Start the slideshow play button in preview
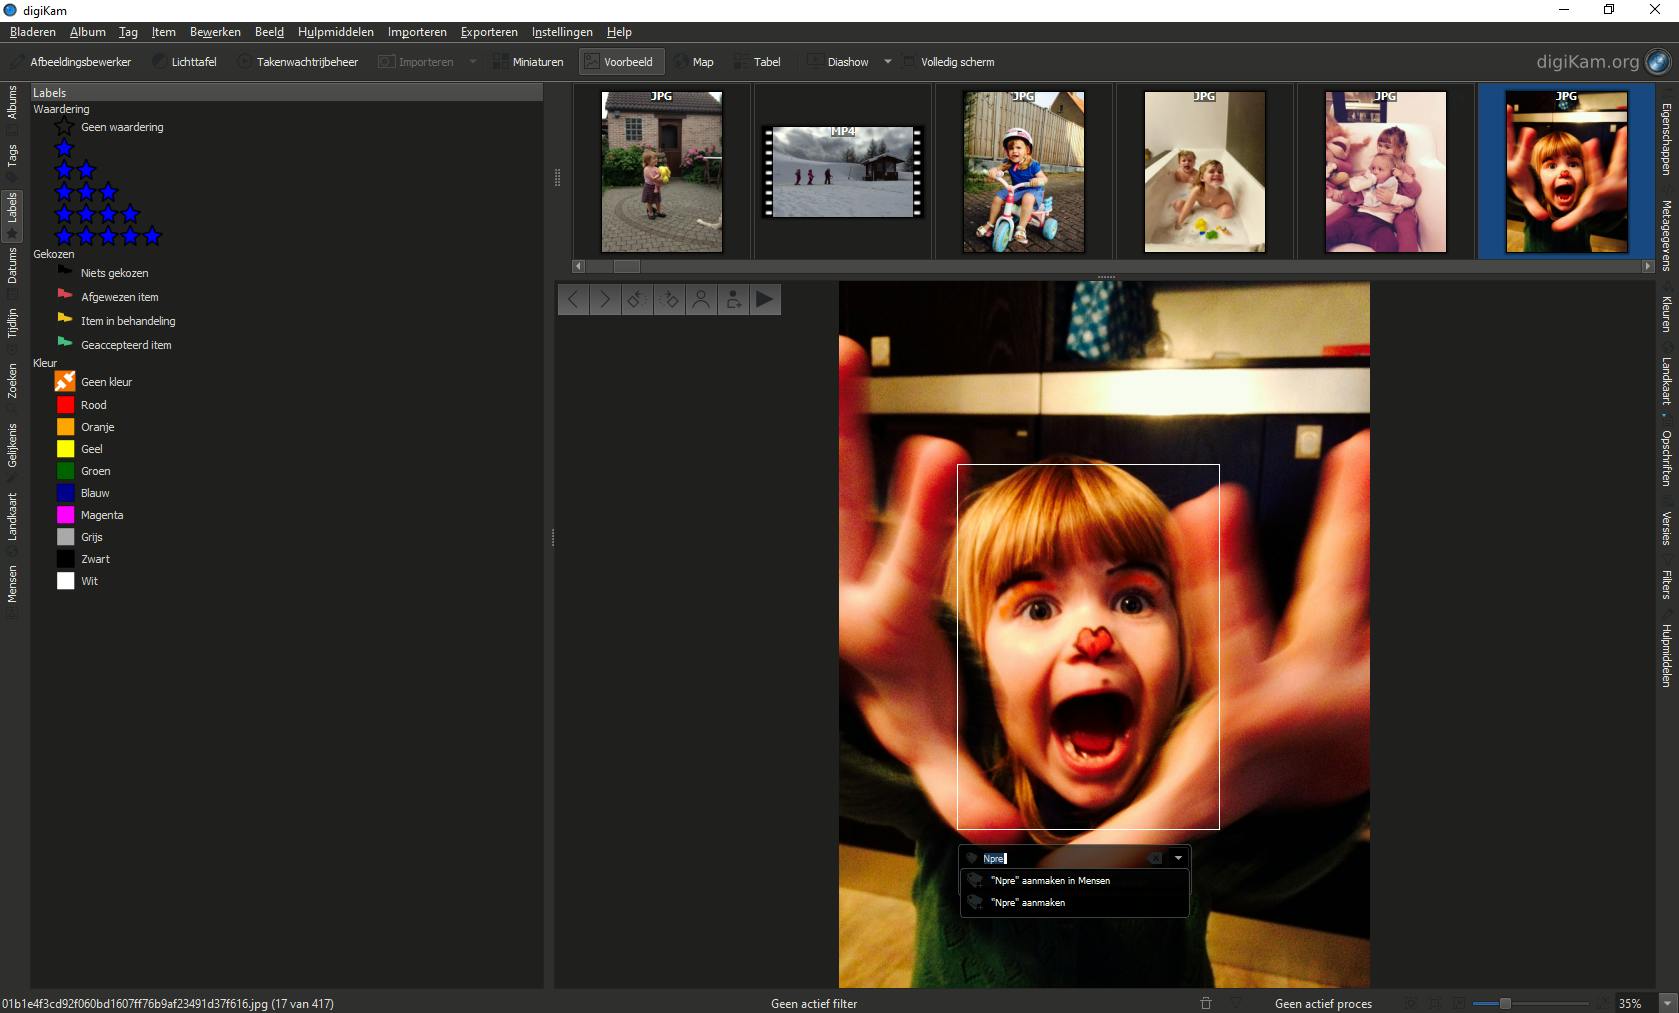This screenshot has height=1013, width=1679. click(765, 299)
